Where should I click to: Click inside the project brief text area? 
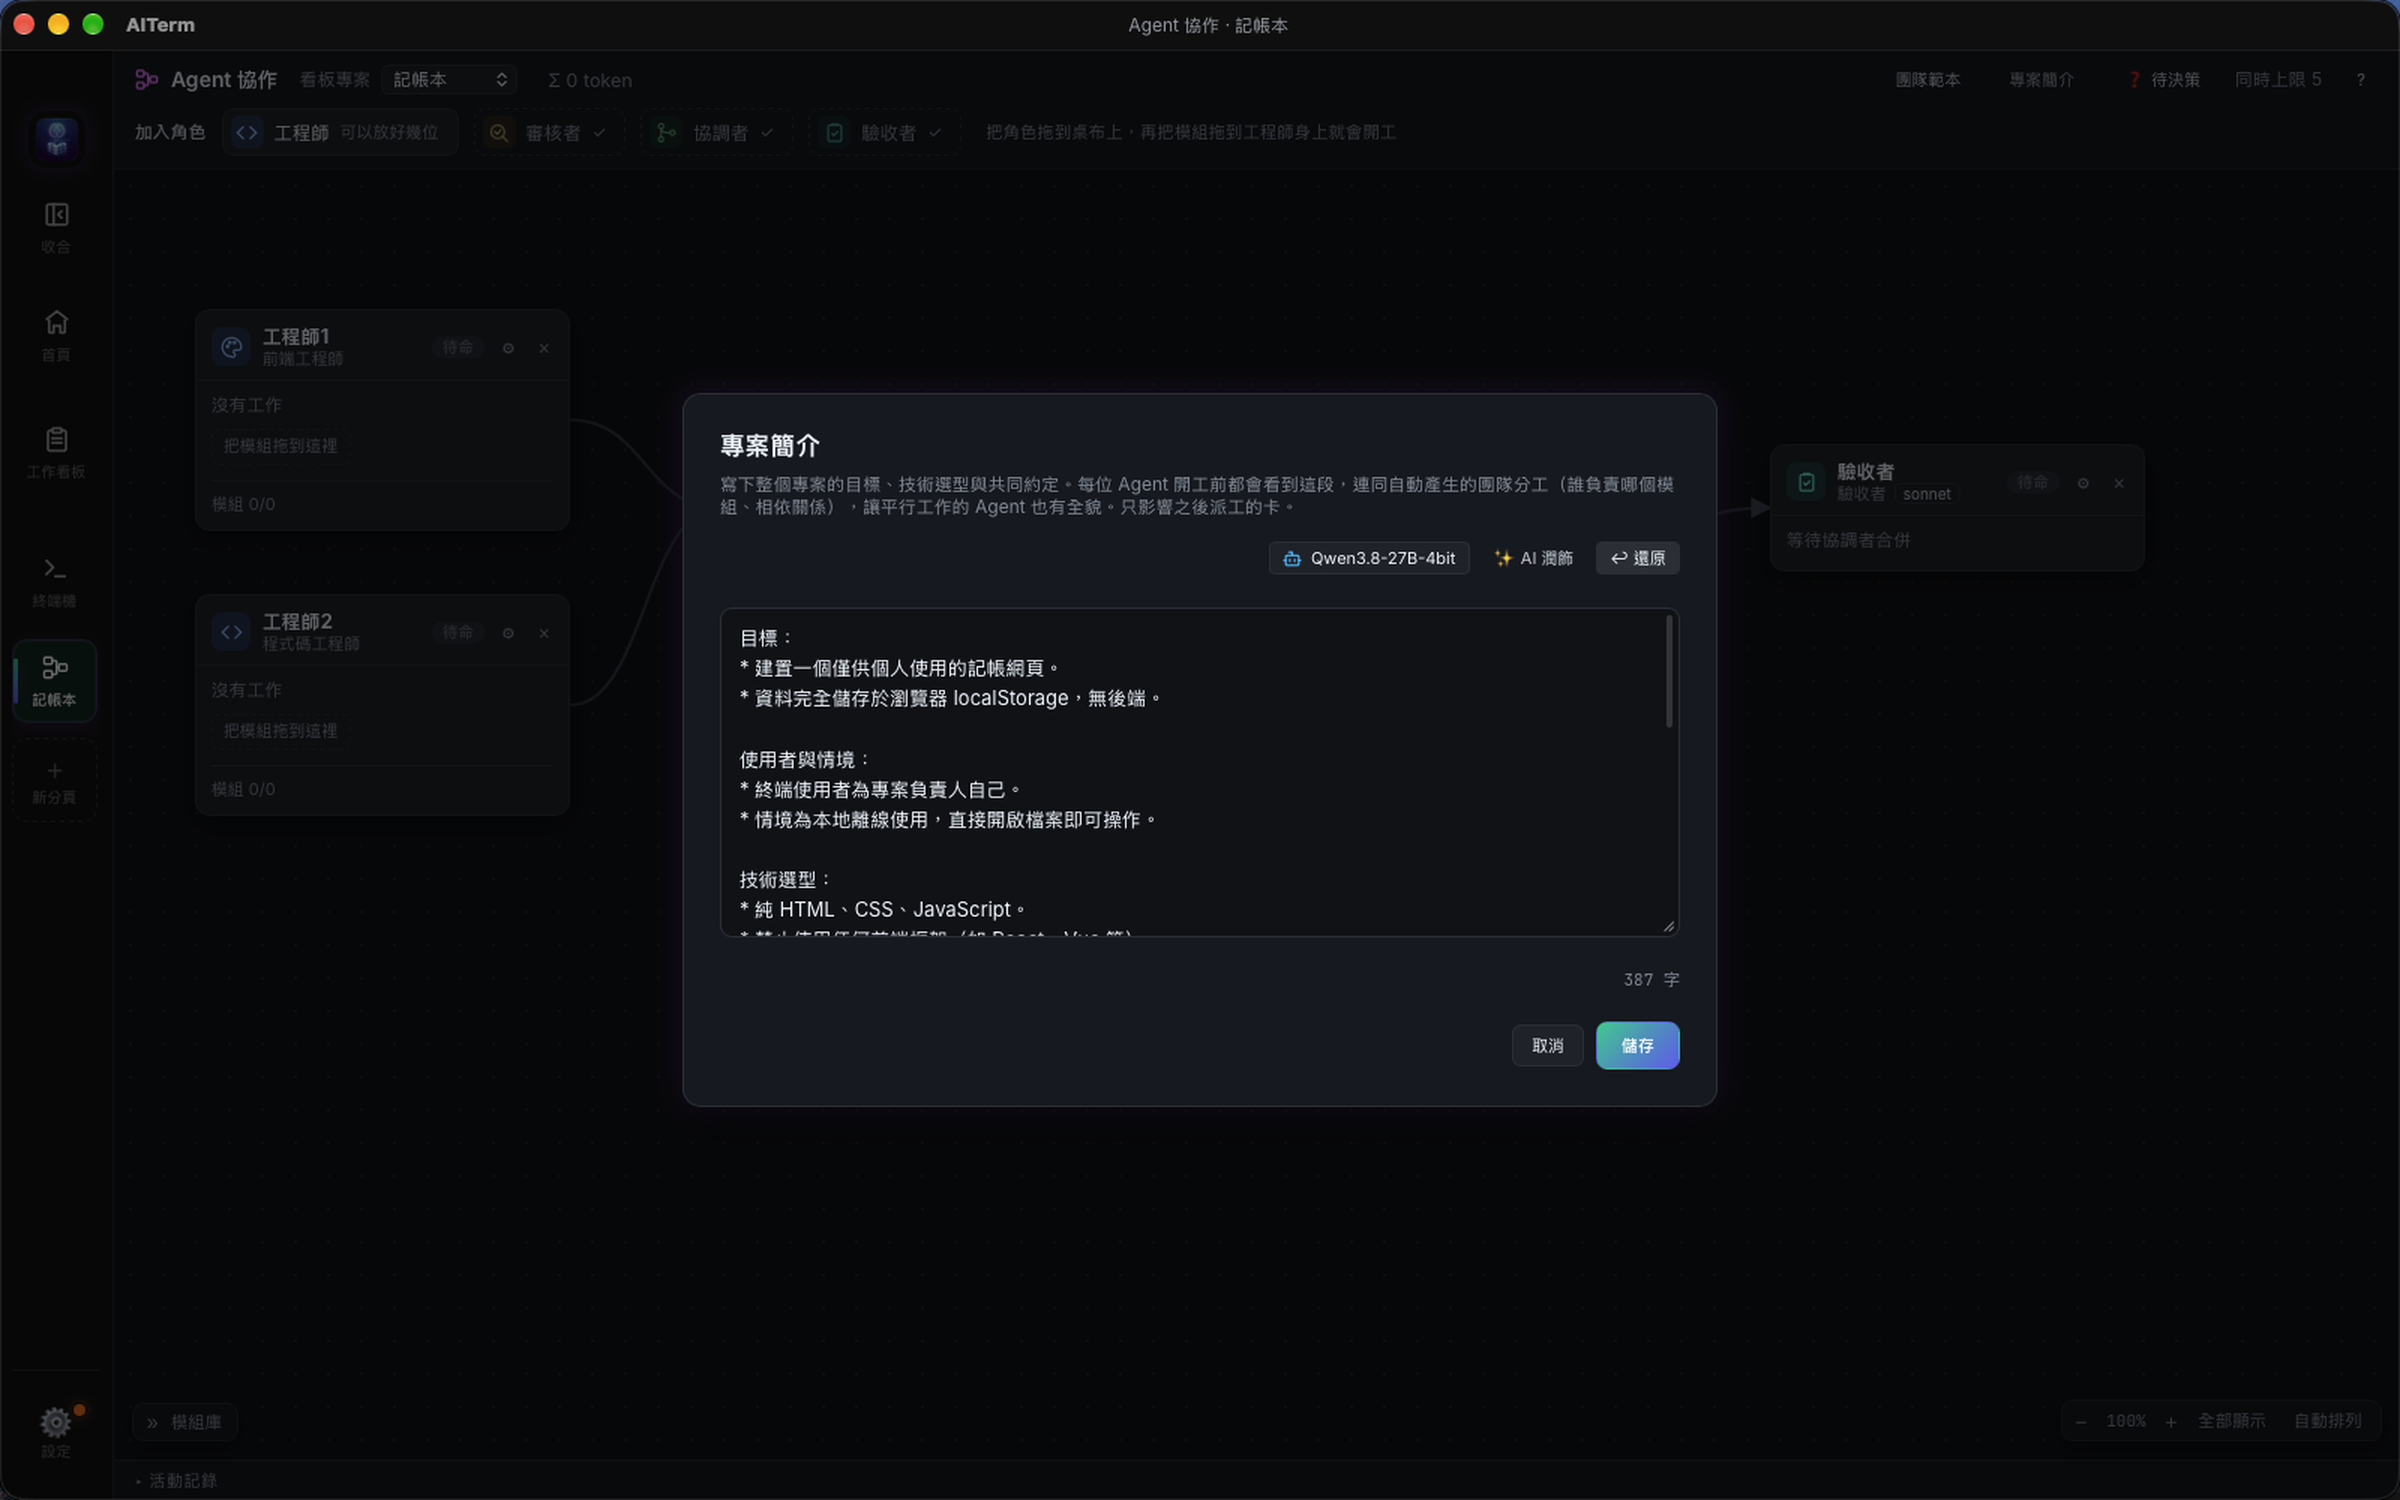(x=1199, y=772)
